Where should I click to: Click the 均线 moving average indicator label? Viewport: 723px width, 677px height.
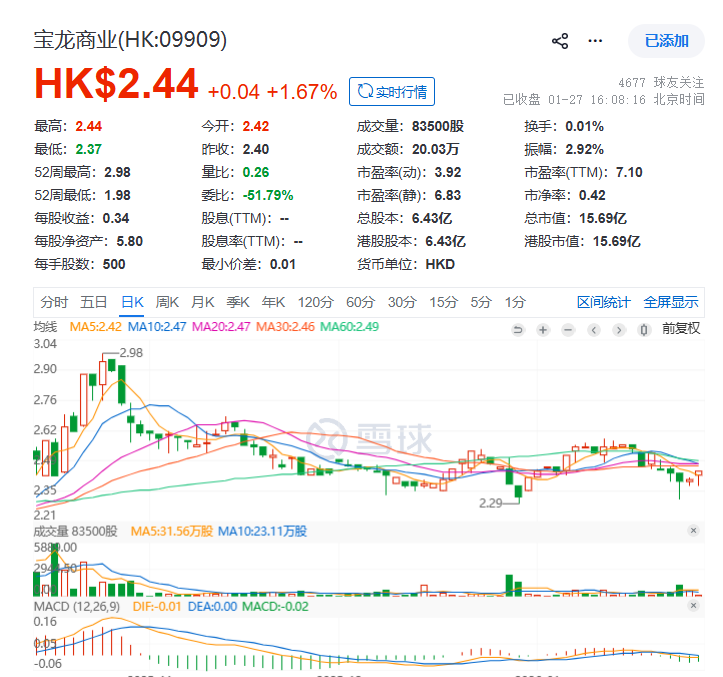click(46, 327)
